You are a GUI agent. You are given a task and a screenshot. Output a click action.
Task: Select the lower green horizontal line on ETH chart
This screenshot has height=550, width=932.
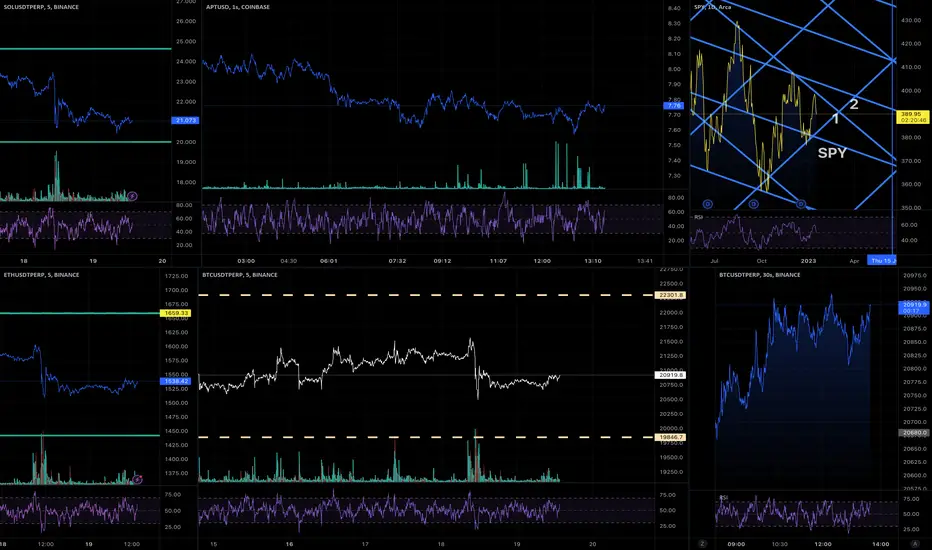click(x=80, y=435)
